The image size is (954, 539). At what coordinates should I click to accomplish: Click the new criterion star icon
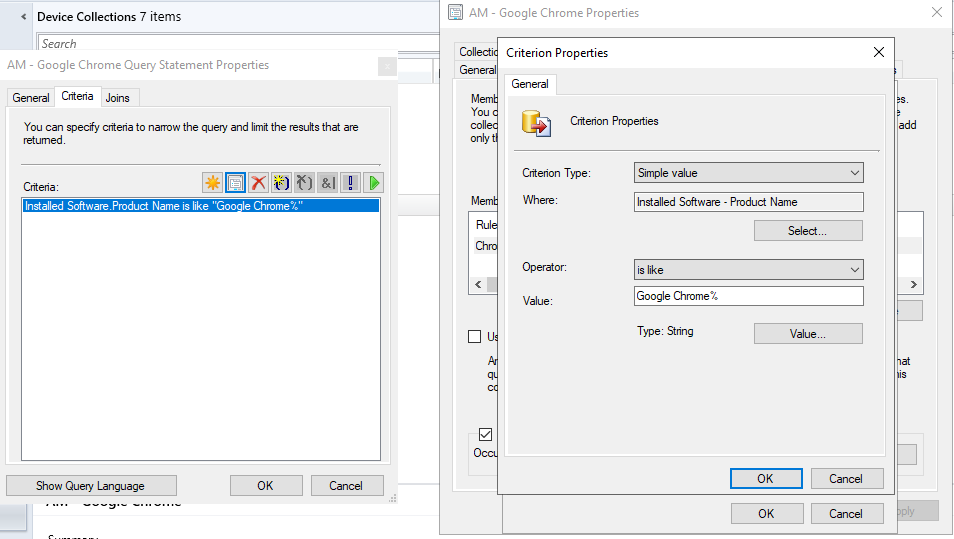click(x=212, y=183)
